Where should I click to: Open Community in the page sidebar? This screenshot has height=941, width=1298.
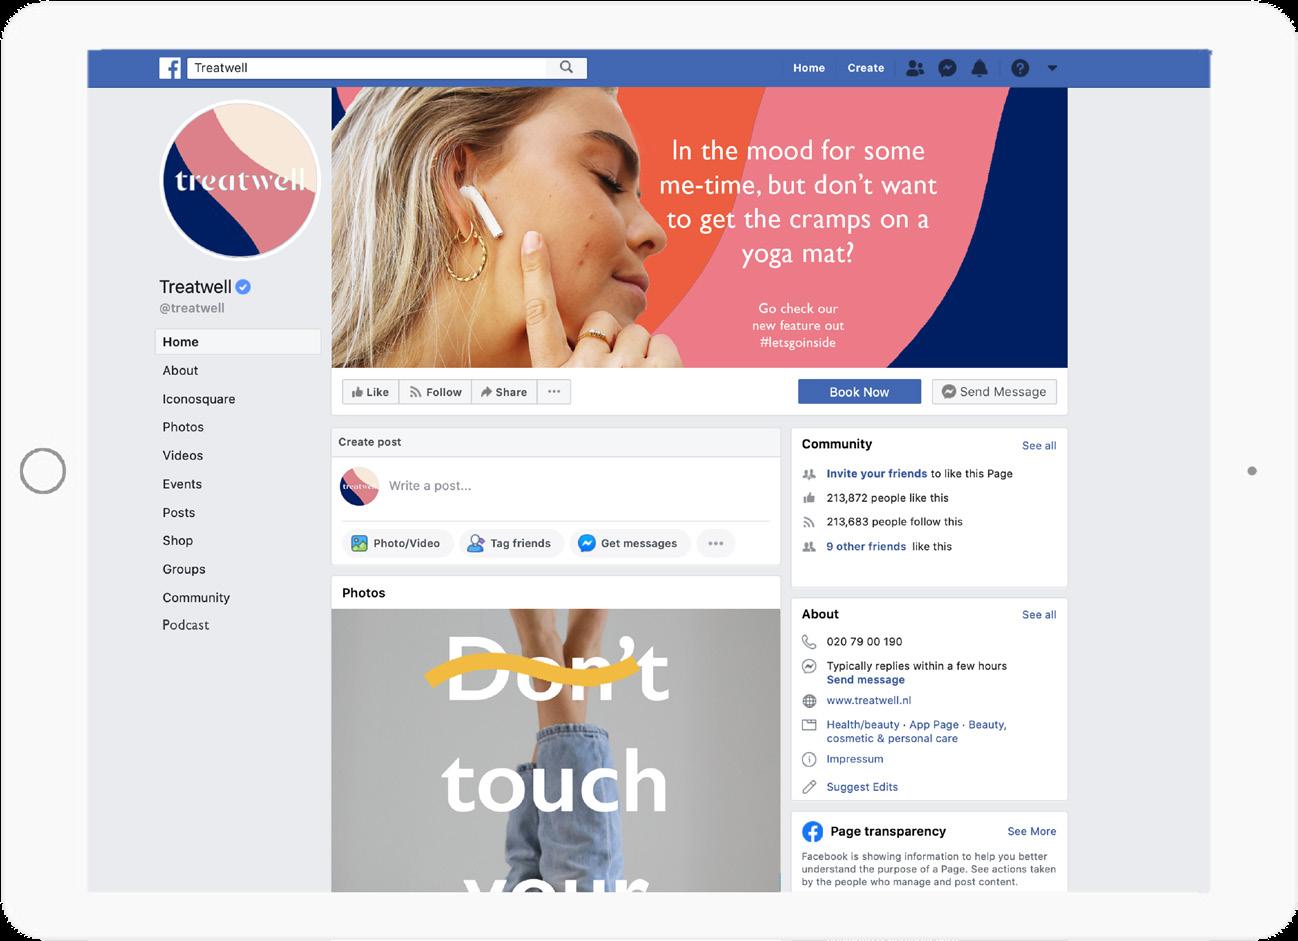click(x=196, y=597)
